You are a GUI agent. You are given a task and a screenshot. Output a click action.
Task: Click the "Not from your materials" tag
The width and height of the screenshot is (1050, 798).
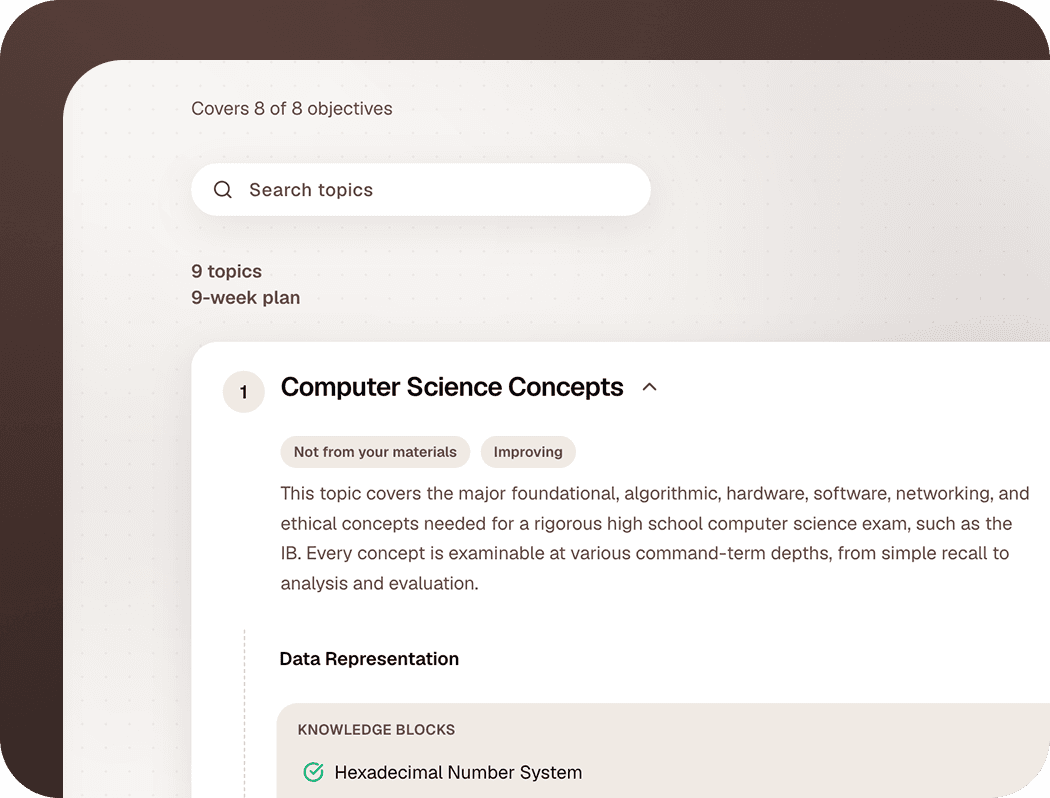(375, 452)
